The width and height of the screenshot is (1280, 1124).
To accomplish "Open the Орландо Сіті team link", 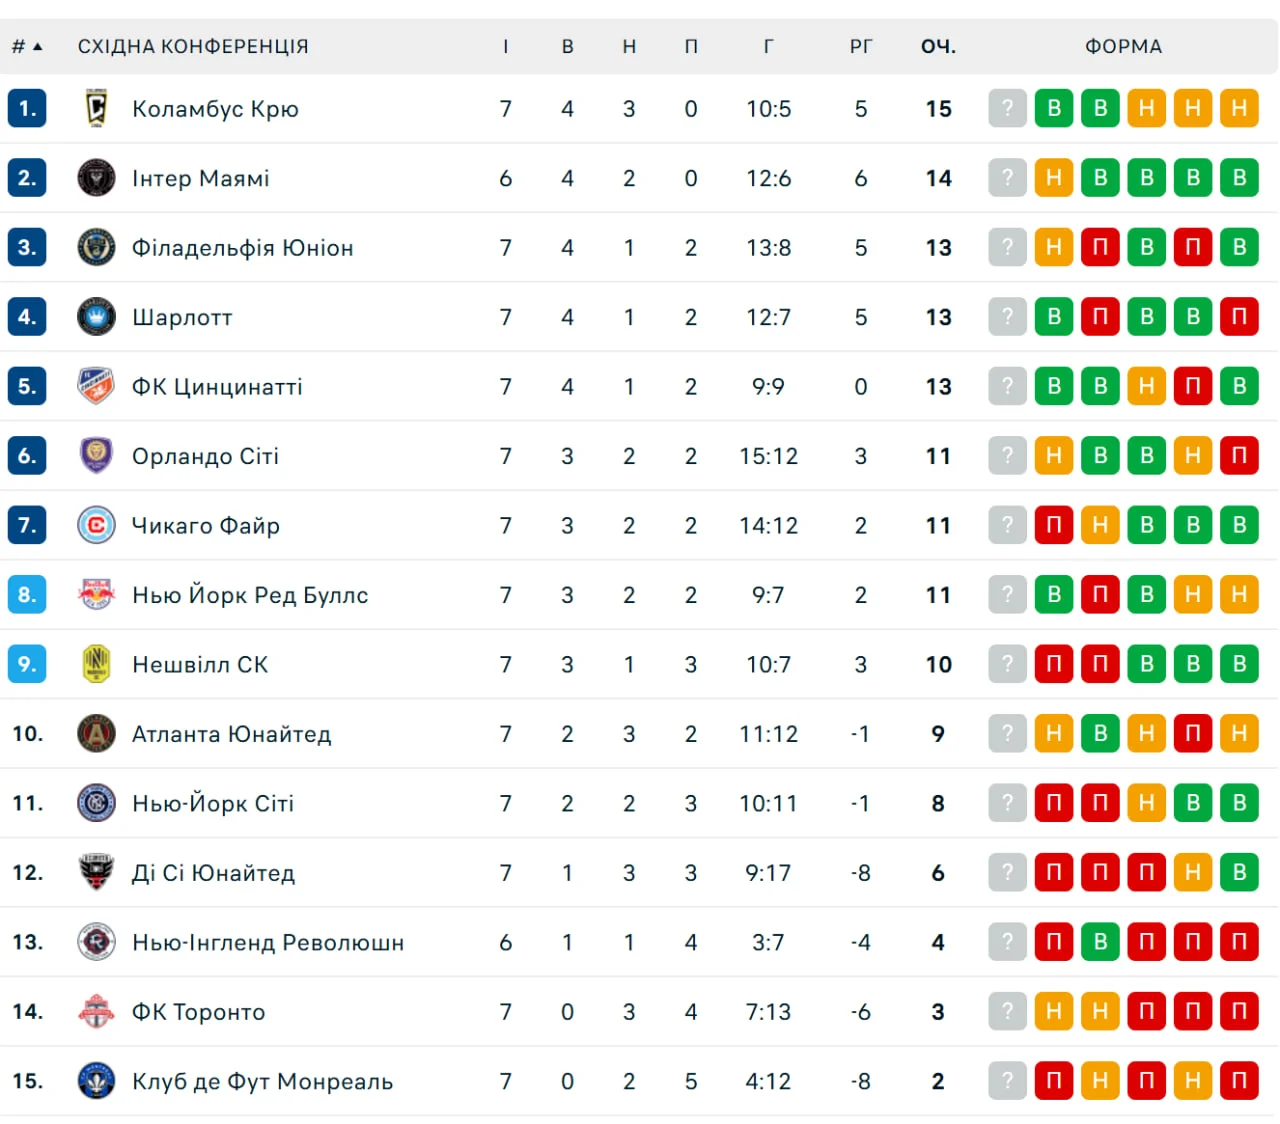I will 205,456.
